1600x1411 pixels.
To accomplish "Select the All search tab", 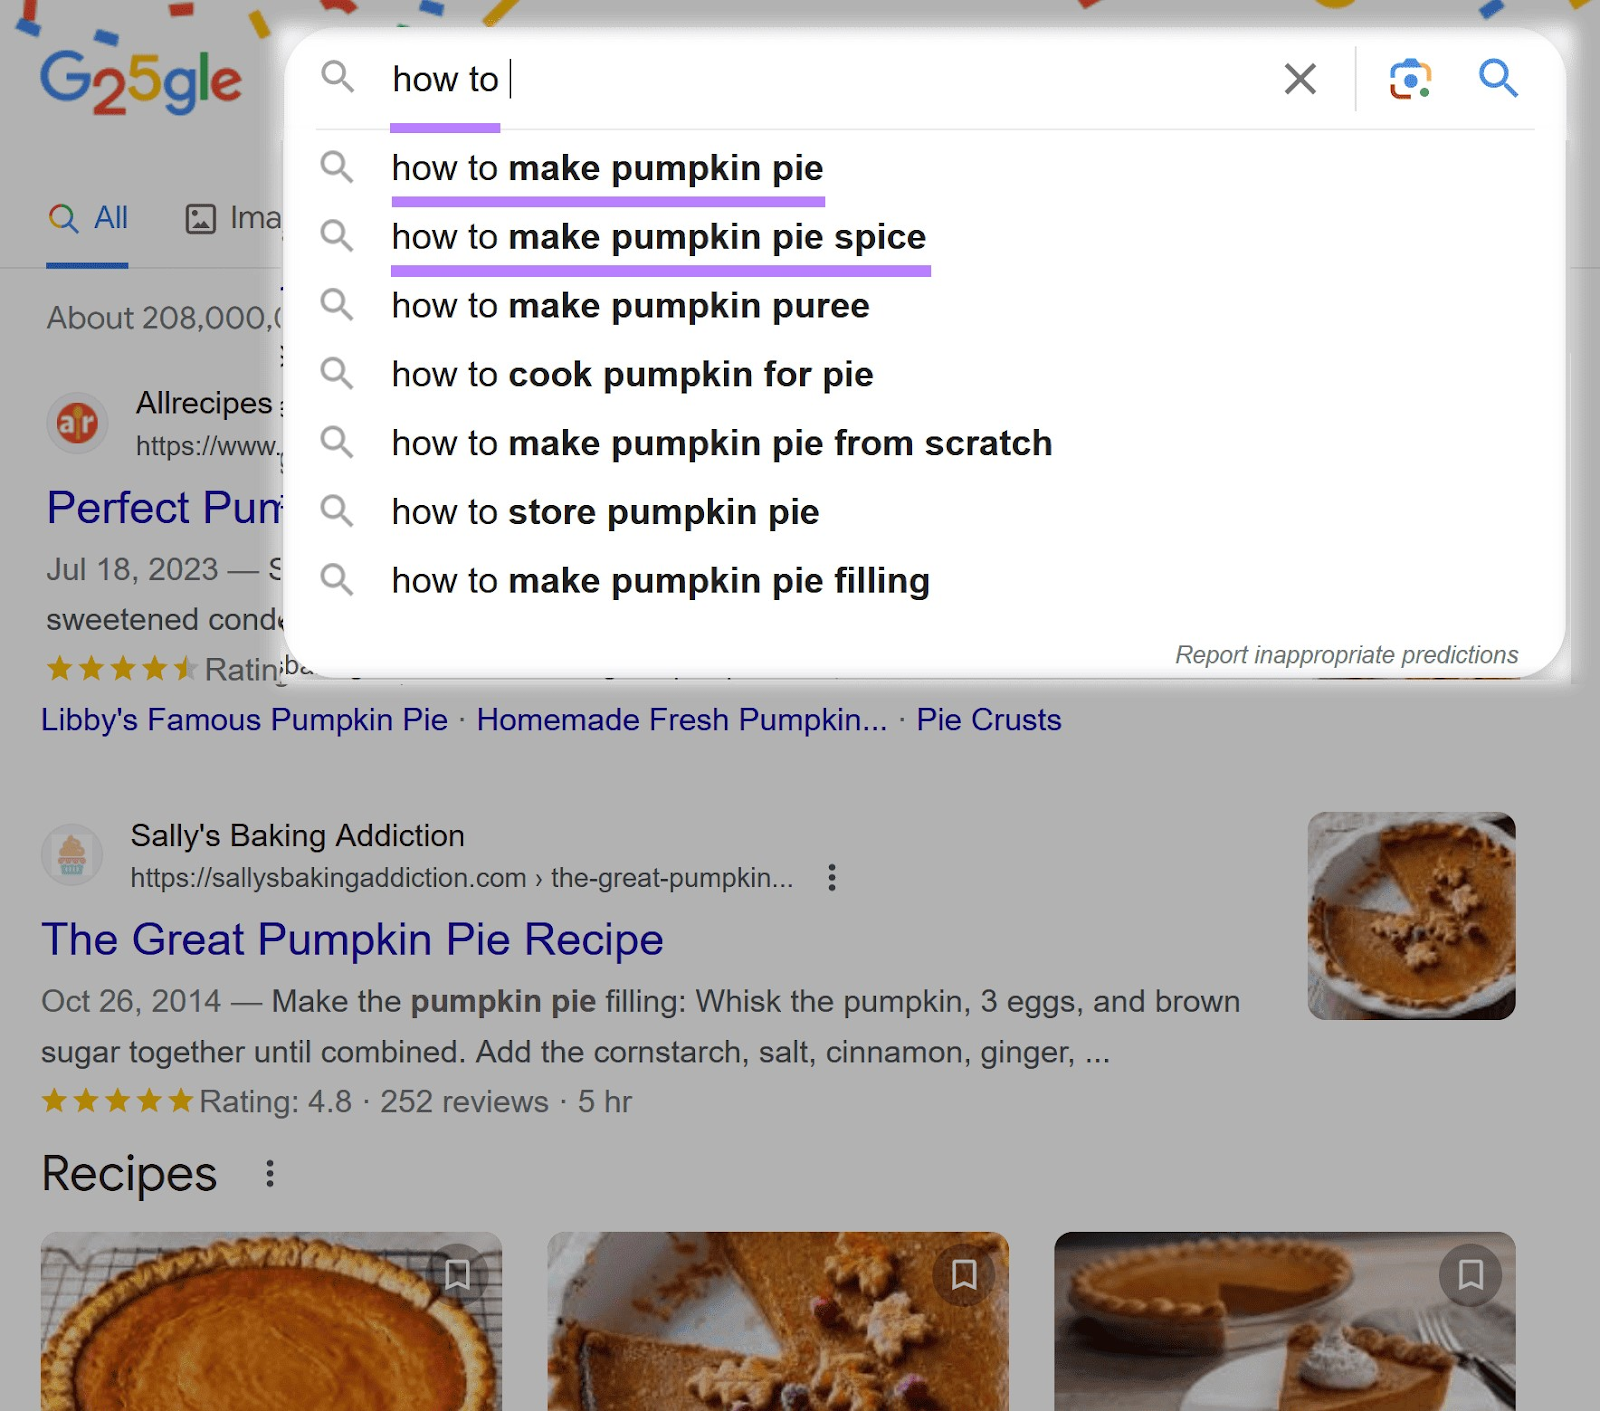I will [88, 218].
